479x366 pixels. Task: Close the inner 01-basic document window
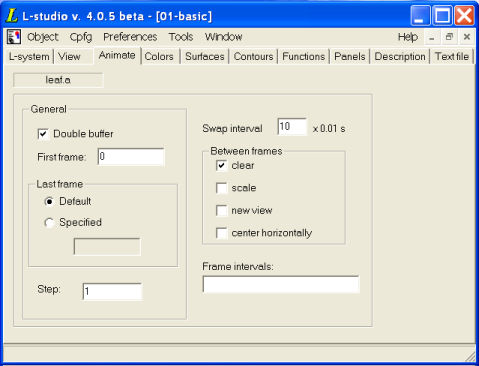[467, 37]
